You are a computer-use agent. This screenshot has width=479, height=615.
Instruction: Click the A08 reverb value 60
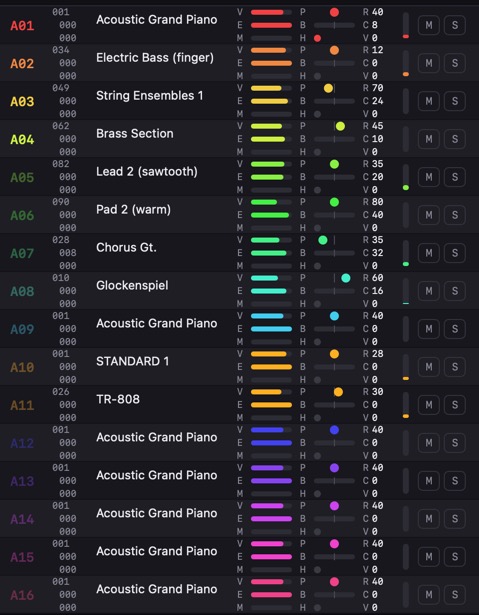pyautogui.click(x=377, y=278)
